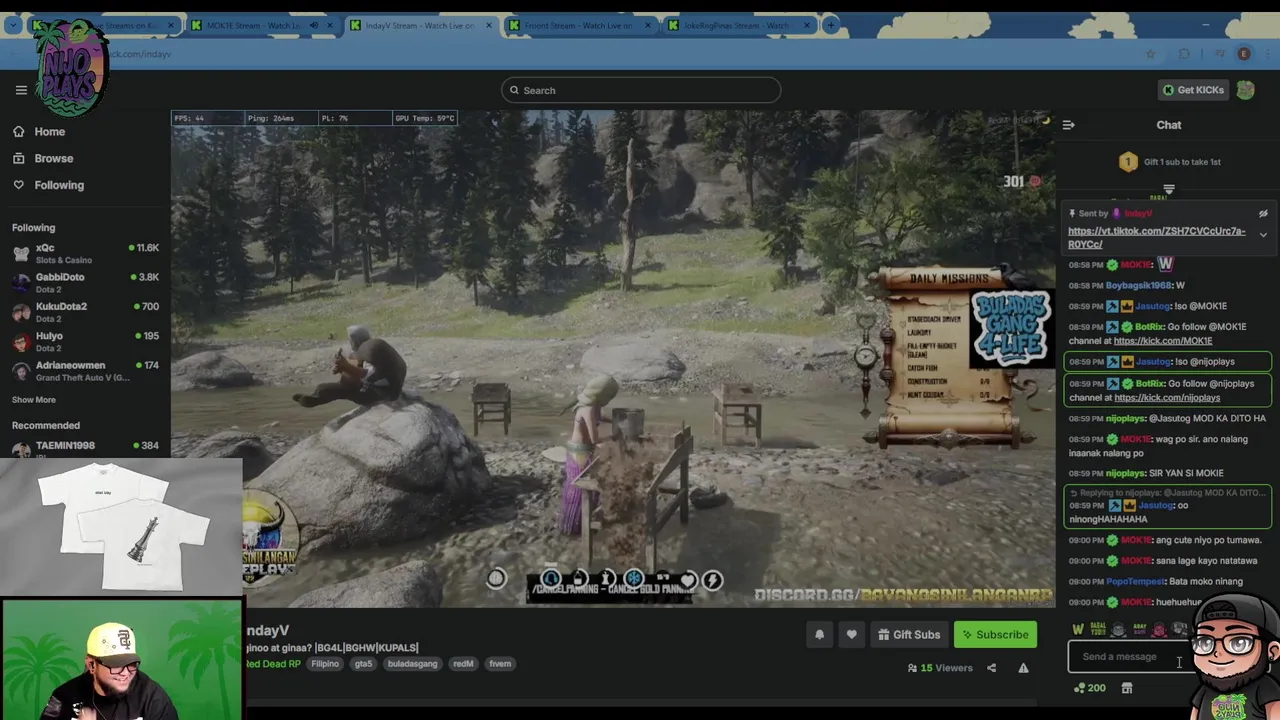Click the redM tag
1280x720 pixels.
(463, 664)
